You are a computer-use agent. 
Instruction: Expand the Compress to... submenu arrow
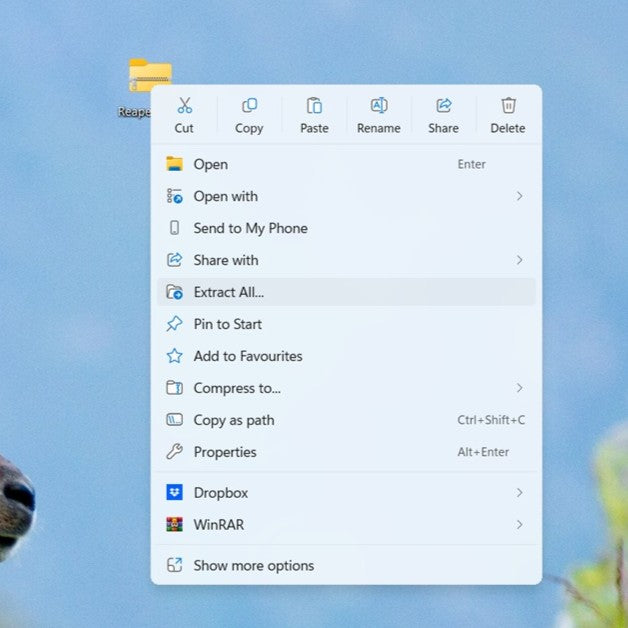click(519, 388)
